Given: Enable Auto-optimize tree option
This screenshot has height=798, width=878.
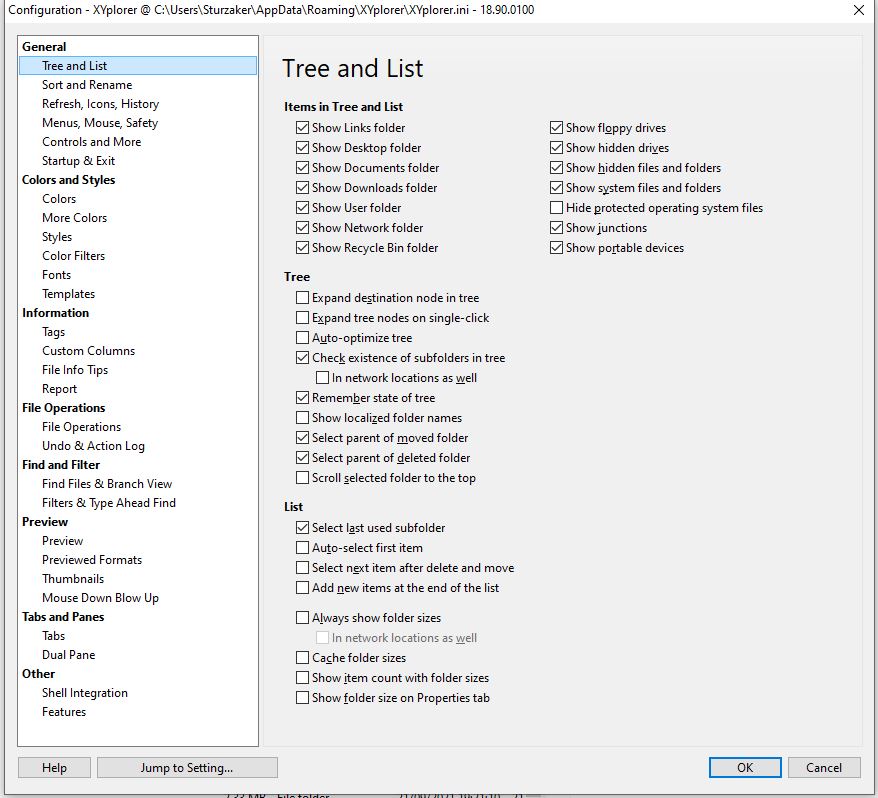Looking at the screenshot, I should (302, 338).
